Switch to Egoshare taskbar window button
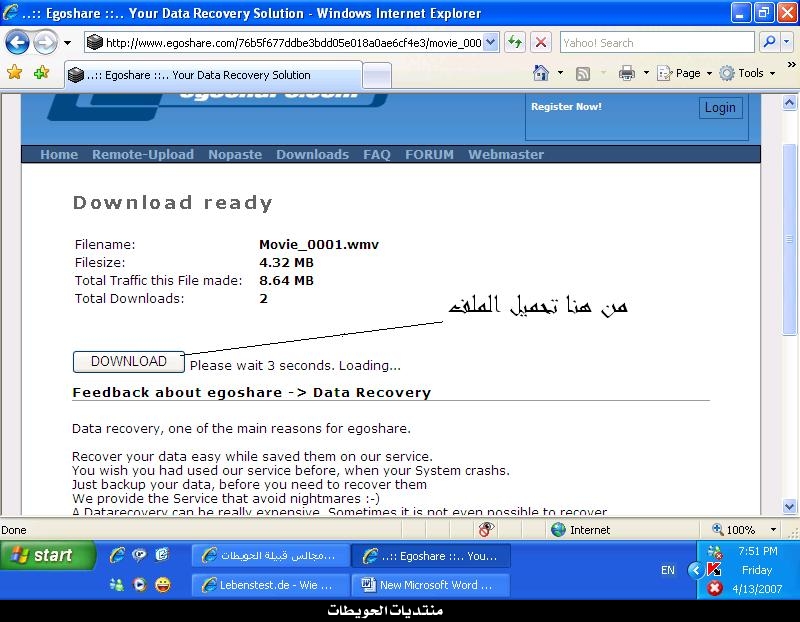800x622 pixels. (431, 555)
